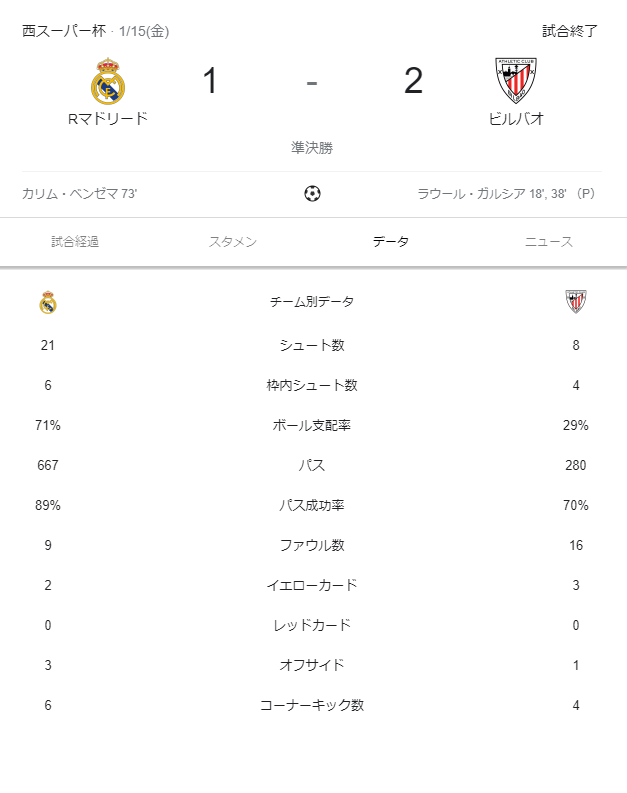
Task: Click the large Real Madrid crest
Action: tap(107, 81)
